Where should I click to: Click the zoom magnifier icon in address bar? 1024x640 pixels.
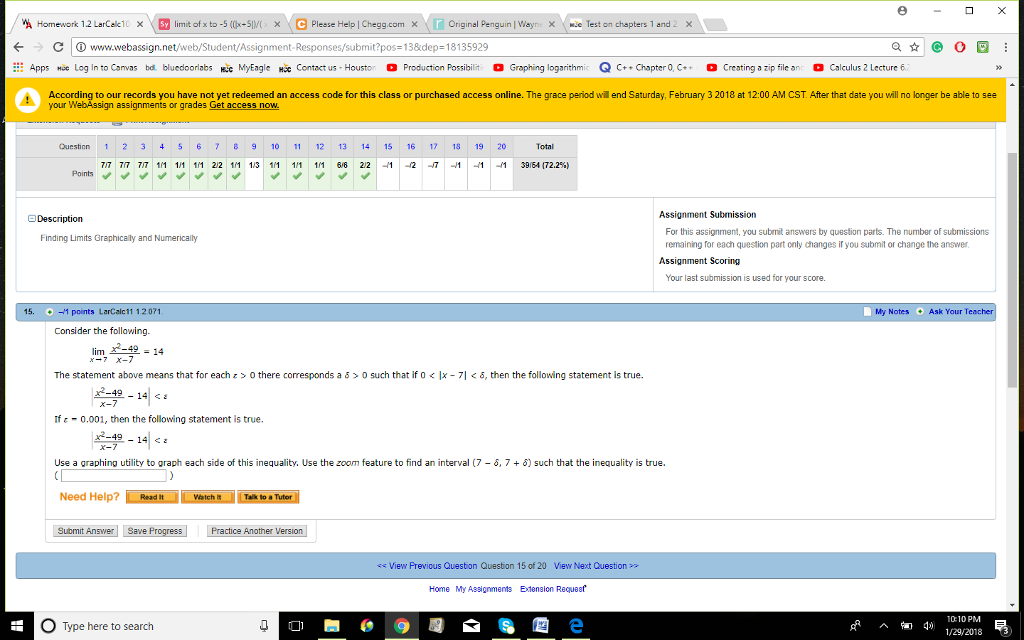click(x=897, y=47)
